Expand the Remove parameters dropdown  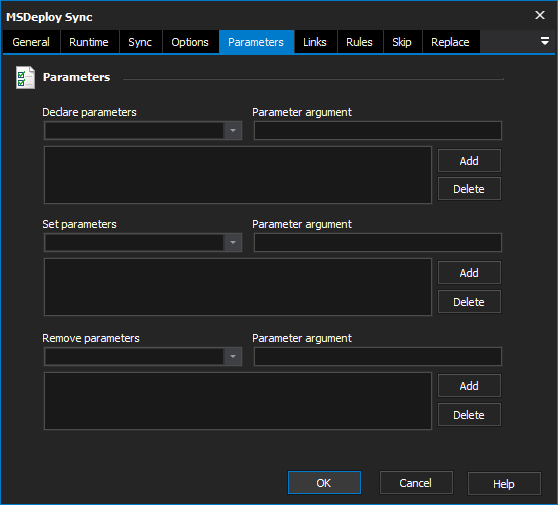click(x=233, y=357)
